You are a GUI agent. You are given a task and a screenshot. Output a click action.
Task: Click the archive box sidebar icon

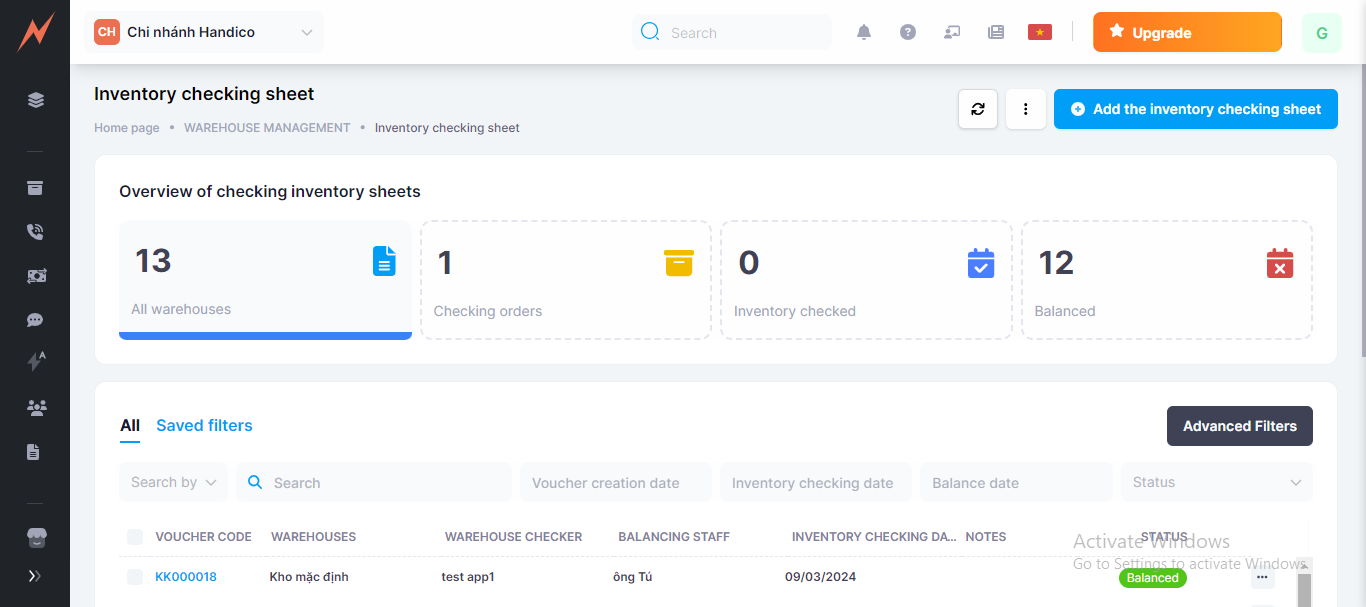point(35,188)
